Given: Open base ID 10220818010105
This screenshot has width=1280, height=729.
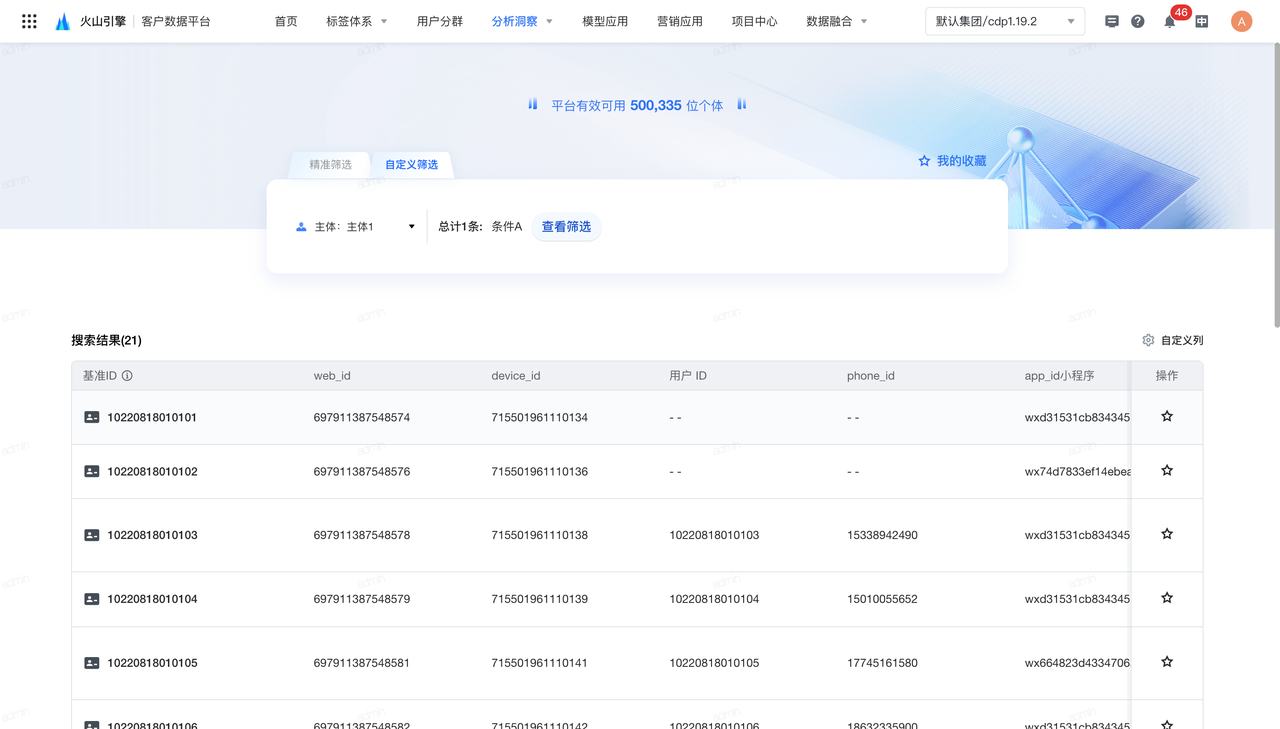Looking at the screenshot, I should pos(152,663).
